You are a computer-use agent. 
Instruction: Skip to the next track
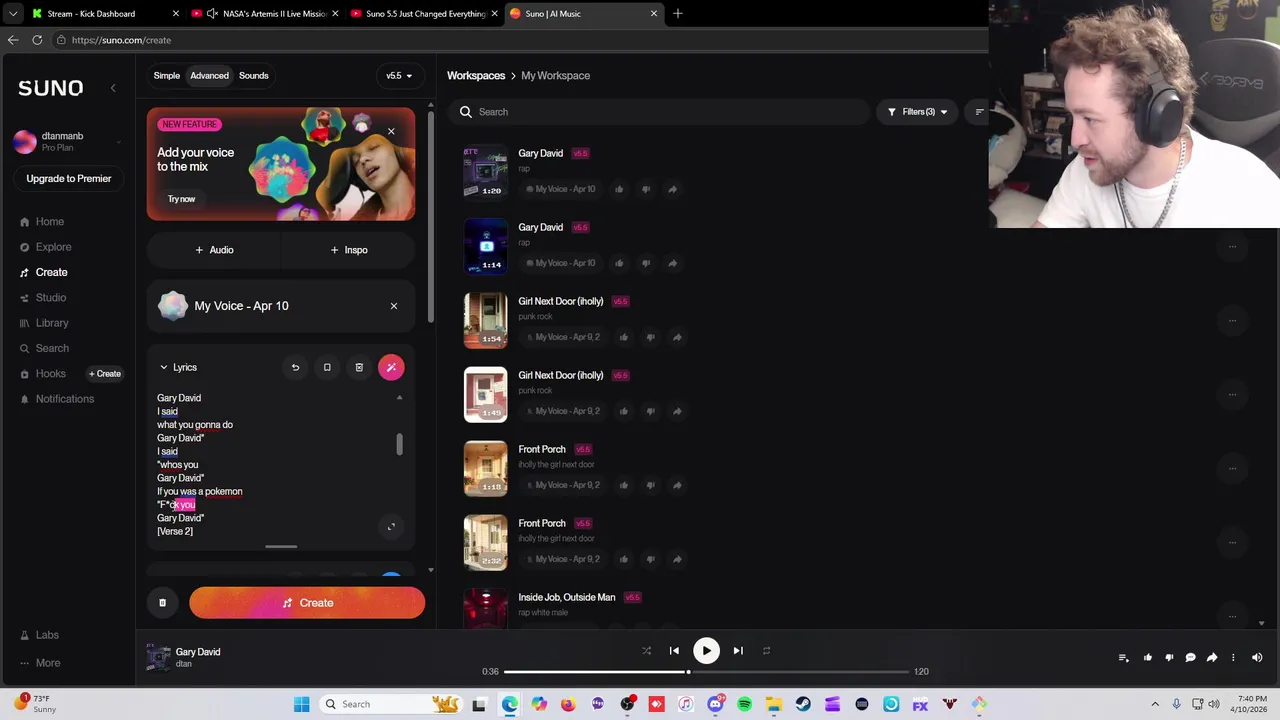pos(738,651)
